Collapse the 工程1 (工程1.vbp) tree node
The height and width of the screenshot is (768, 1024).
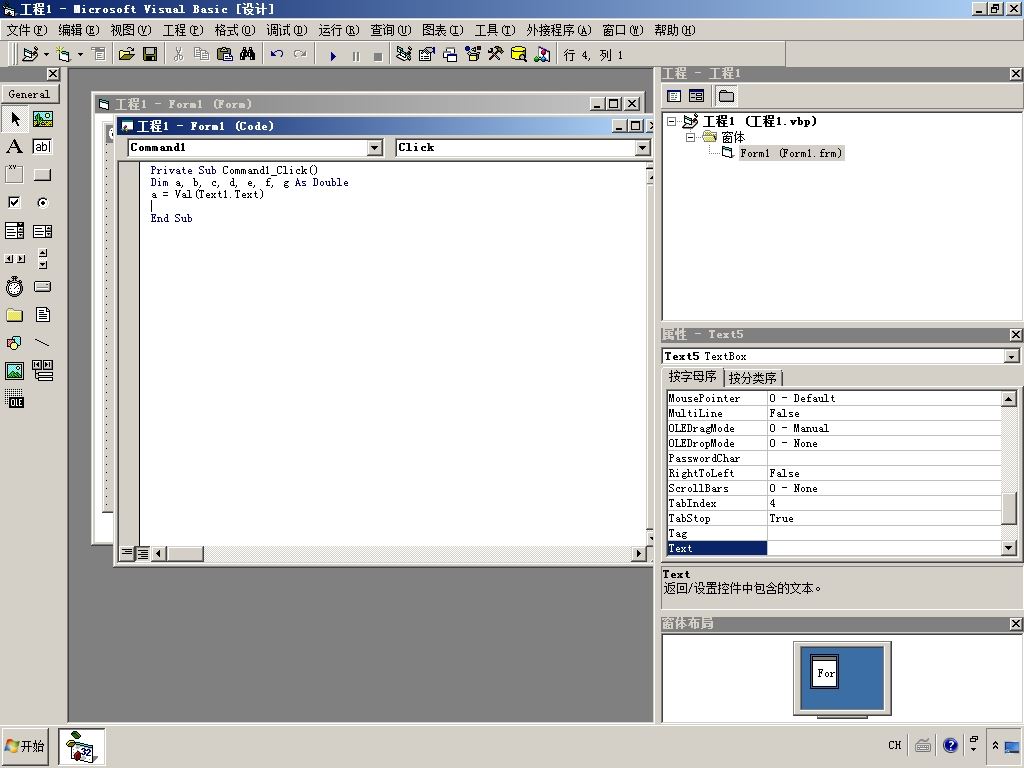671,121
